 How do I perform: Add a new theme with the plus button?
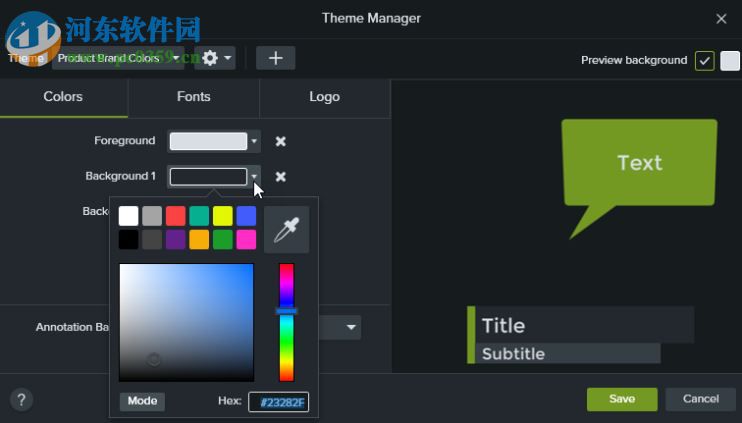pyautogui.click(x=275, y=58)
